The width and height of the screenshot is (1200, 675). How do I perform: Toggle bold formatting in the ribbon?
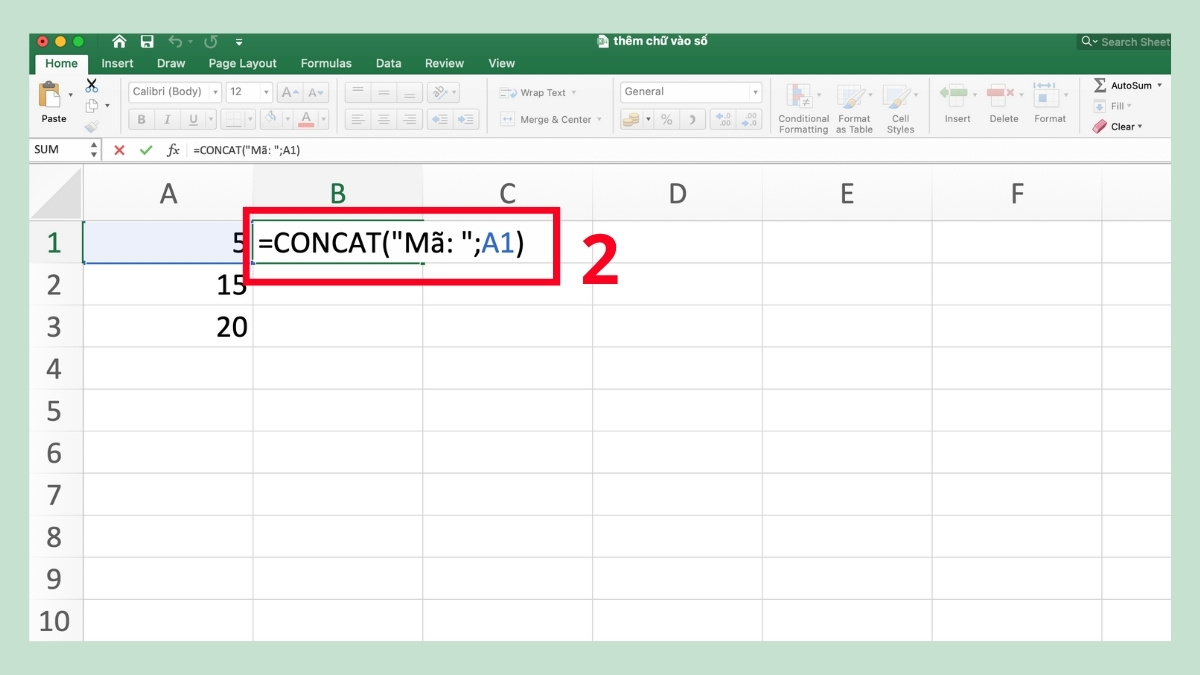[141, 118]
